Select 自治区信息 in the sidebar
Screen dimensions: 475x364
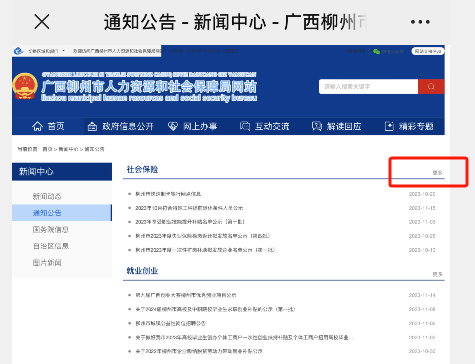pyautogui.click(x=51, y=246)
